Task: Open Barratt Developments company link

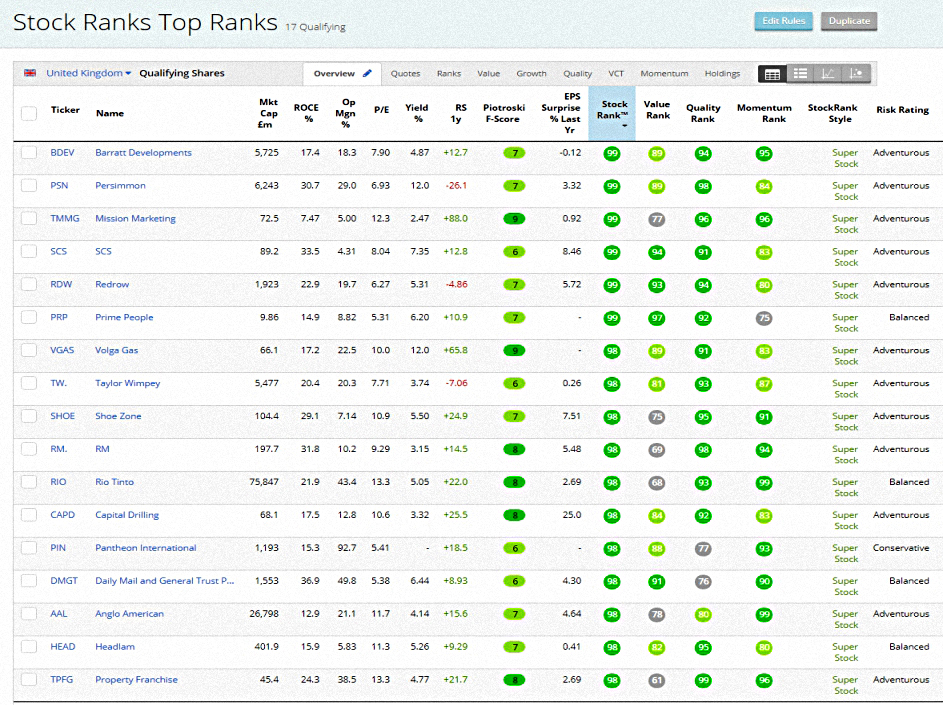Action: [143, 153]
